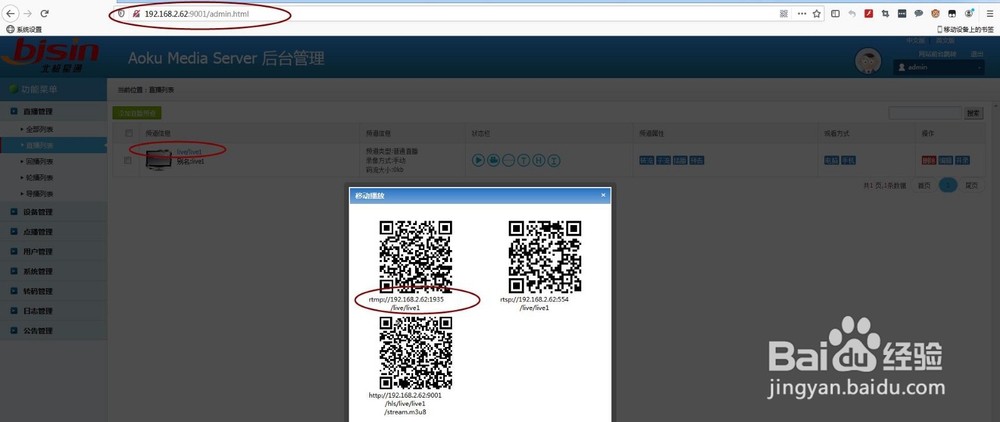The image size is (1000, 422).
Task: Open the page actions three-dot menu
Action: [x=802, y=13]
